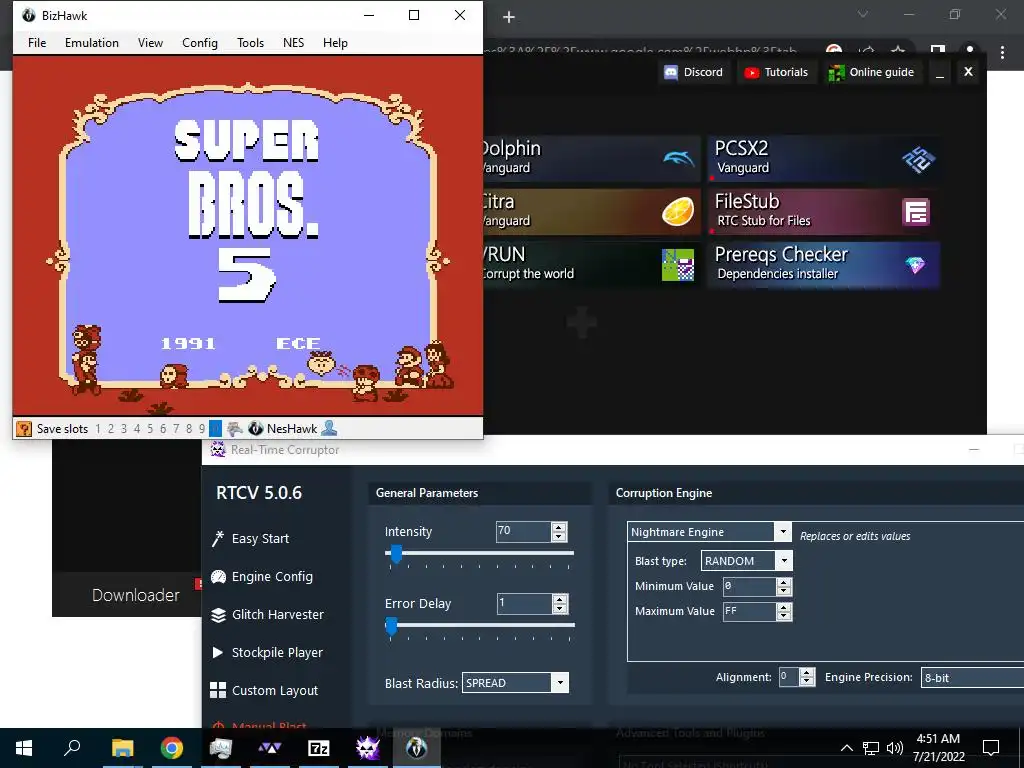1024x768 pixels.
Task: Select save slot 9 in BizHawk
Action: 202,429
